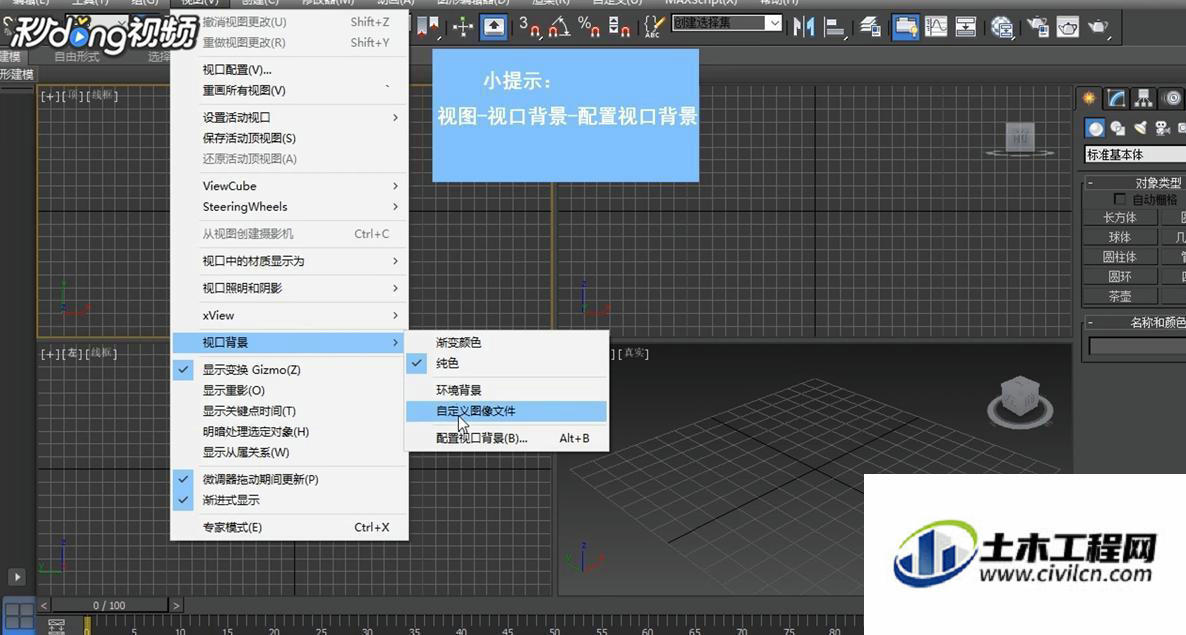
Task: Switch to the Motion command panel tab
Action: pyautogui.click(x=1172, y=98)
